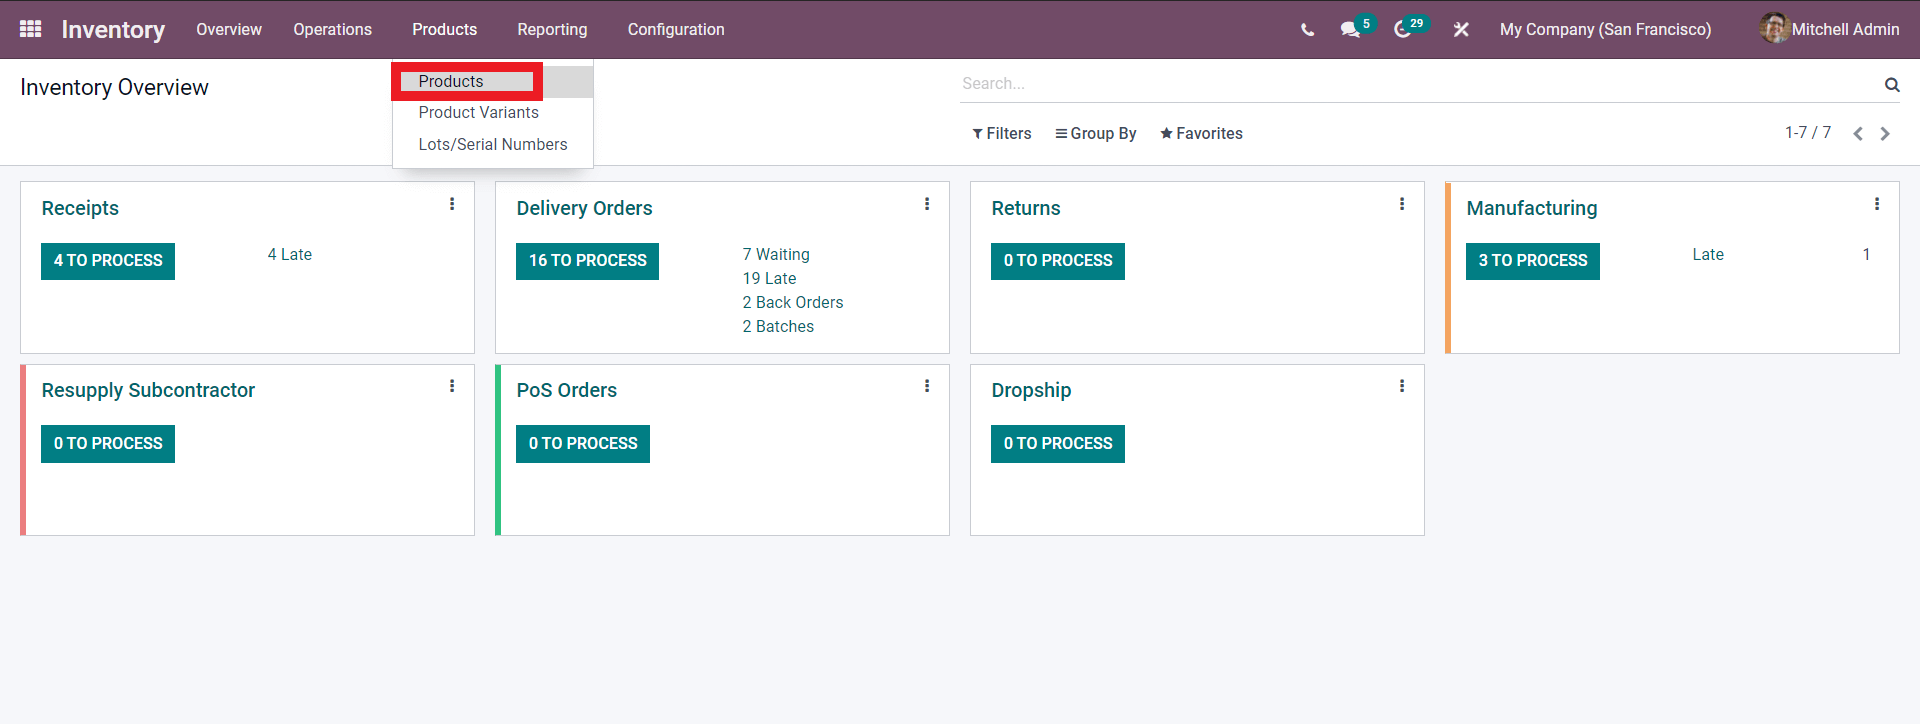Click 2 Batches link
This screenshot has width=1920, height=724.
[x=778, y=327]
